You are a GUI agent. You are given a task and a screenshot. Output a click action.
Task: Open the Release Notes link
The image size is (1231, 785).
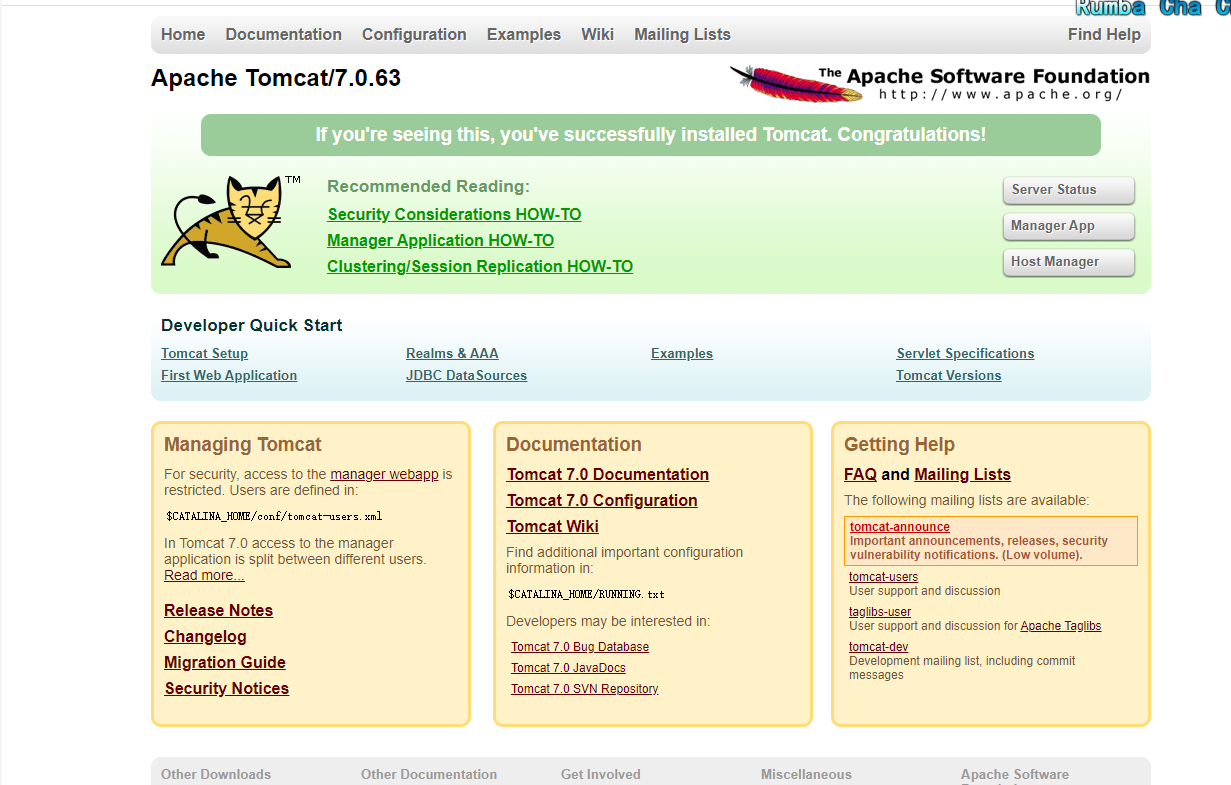218,610
